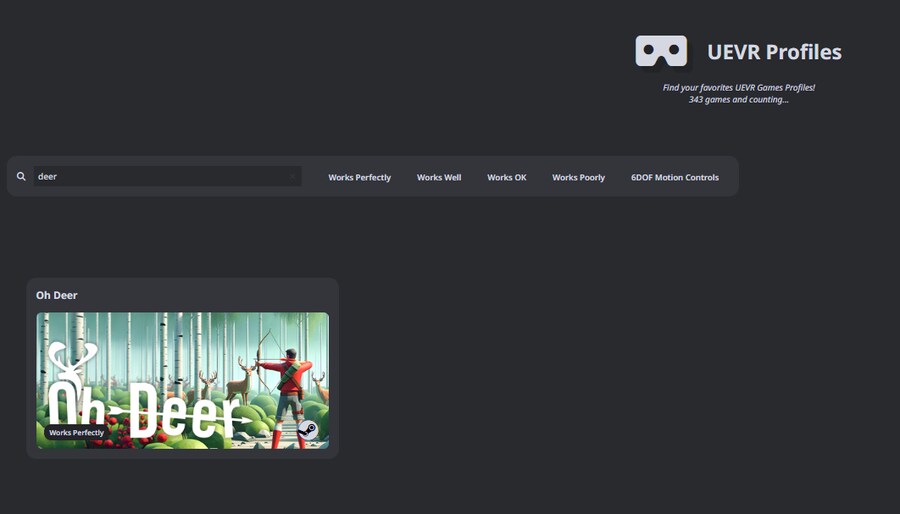The width and height of the screenshot is (900, 514).
Task: Focus the search box containing "deer"
Action: (160, 177)
